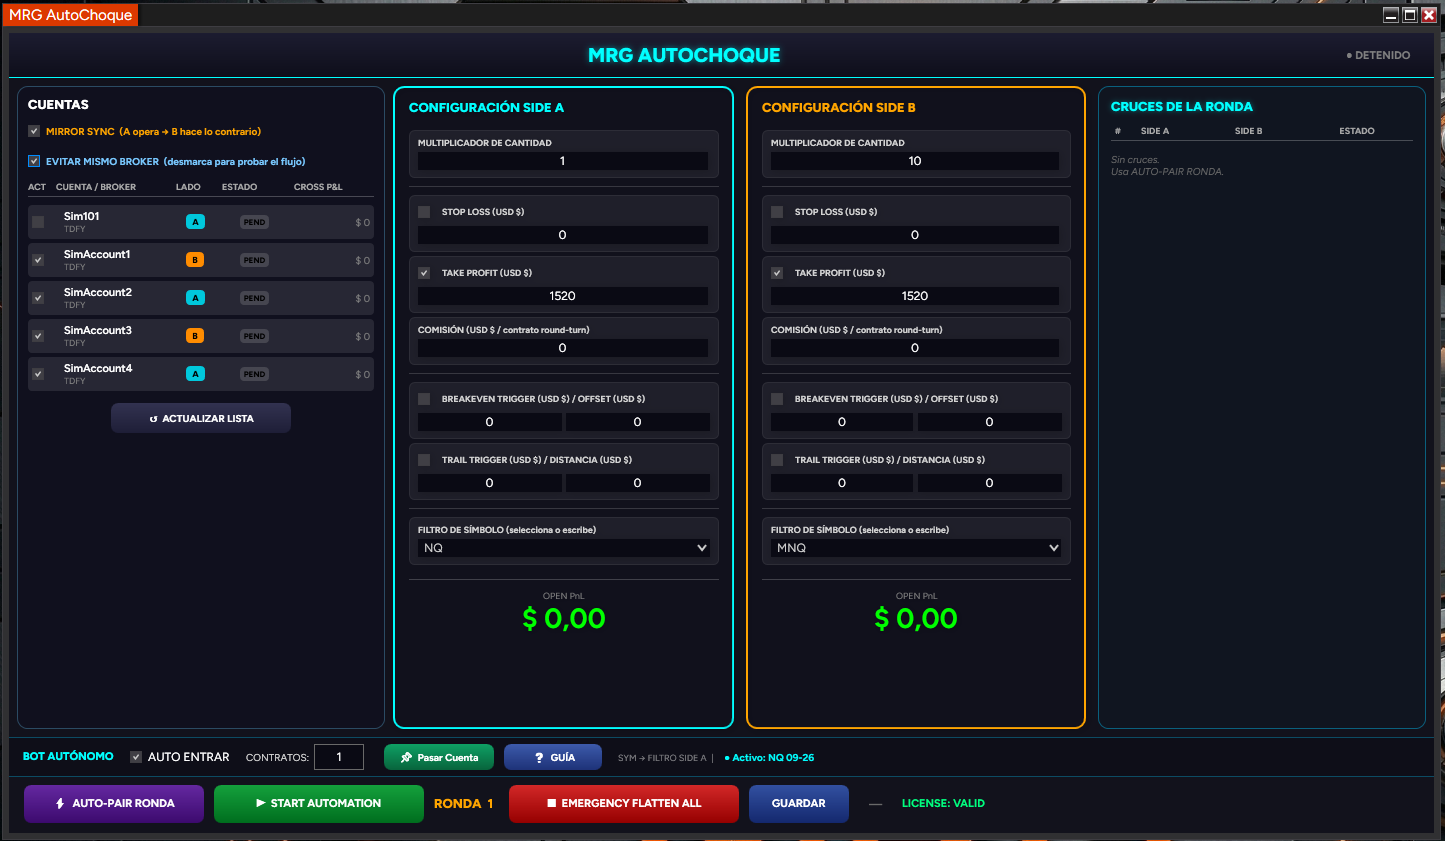This screenshot has width=1445, height=841.
Task: Uncheck EVITAR MISMO BROKER option
Action: coord(34,161)
